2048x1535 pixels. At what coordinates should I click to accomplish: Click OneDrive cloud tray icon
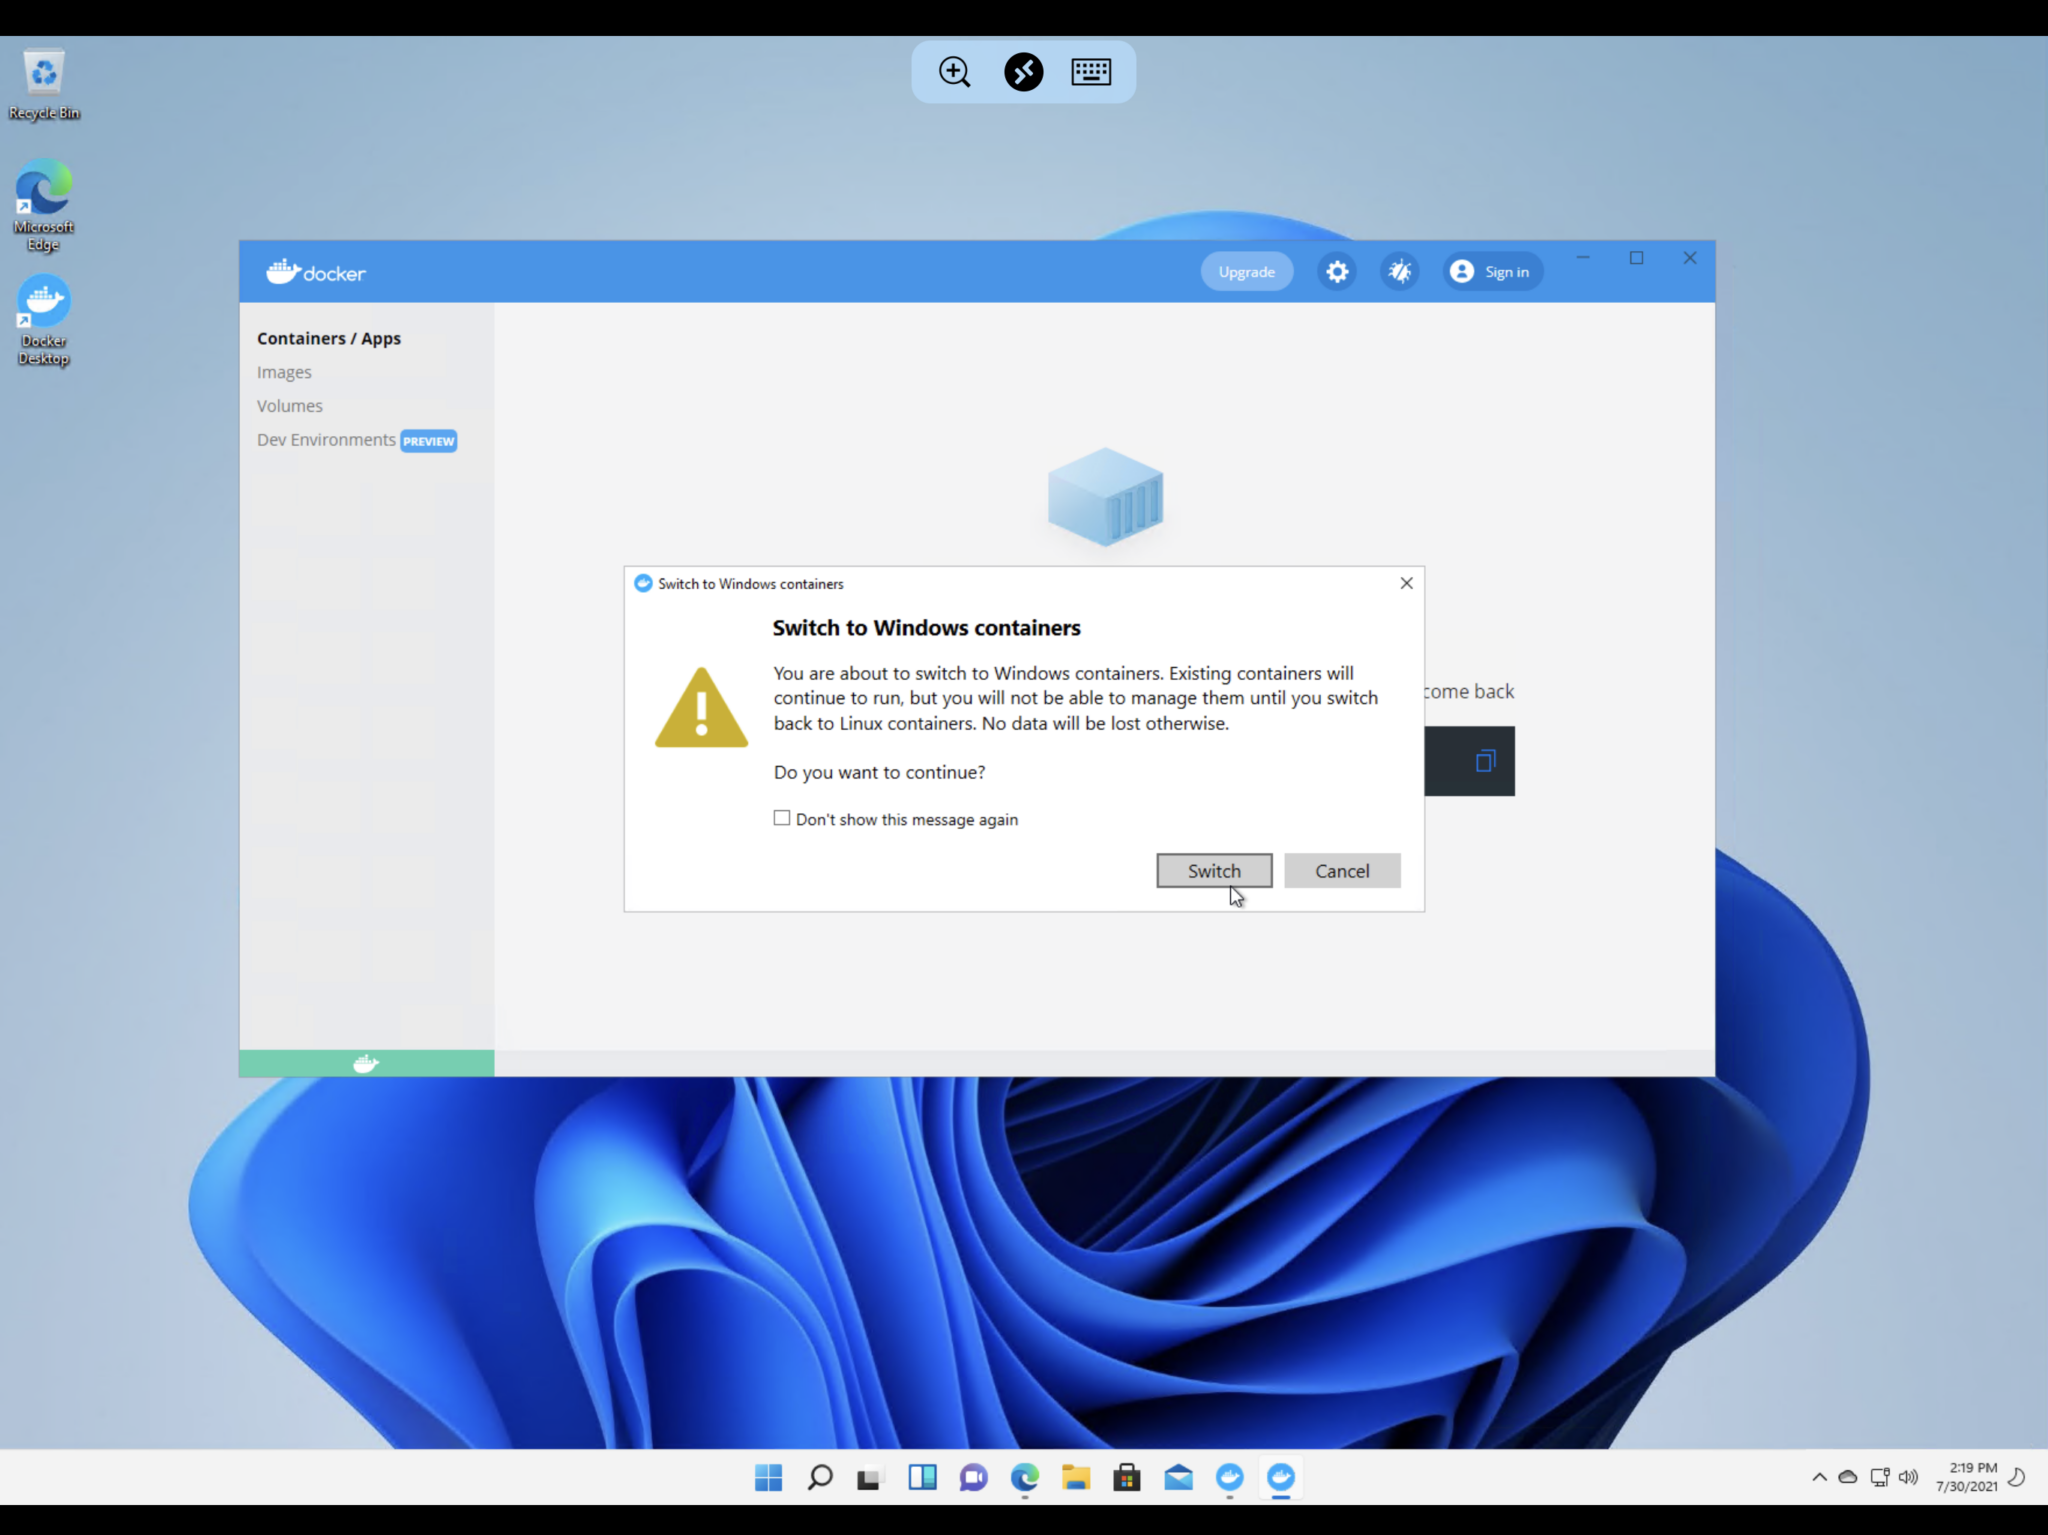coord(1848,1477)
